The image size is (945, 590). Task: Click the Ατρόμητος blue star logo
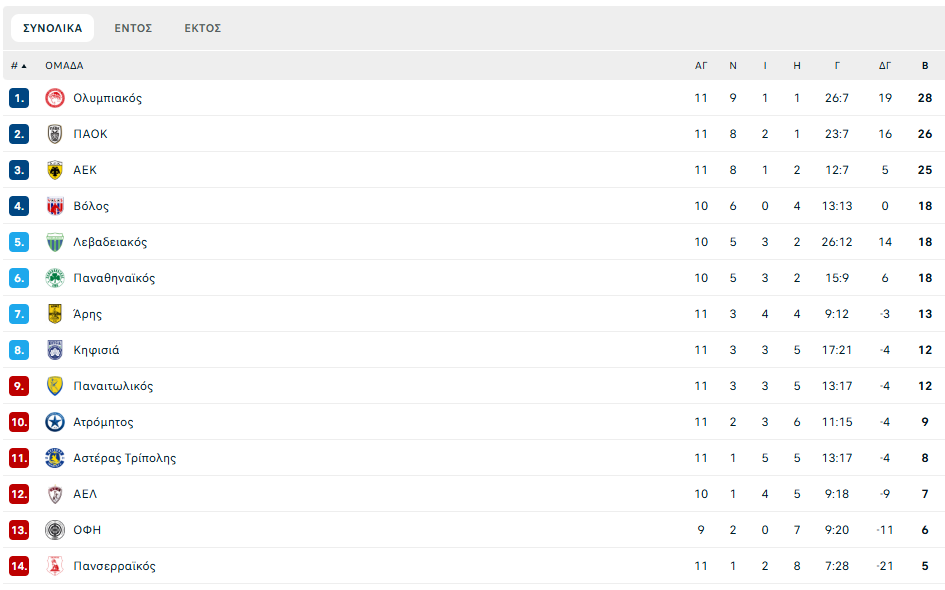[x=55, y=422]
